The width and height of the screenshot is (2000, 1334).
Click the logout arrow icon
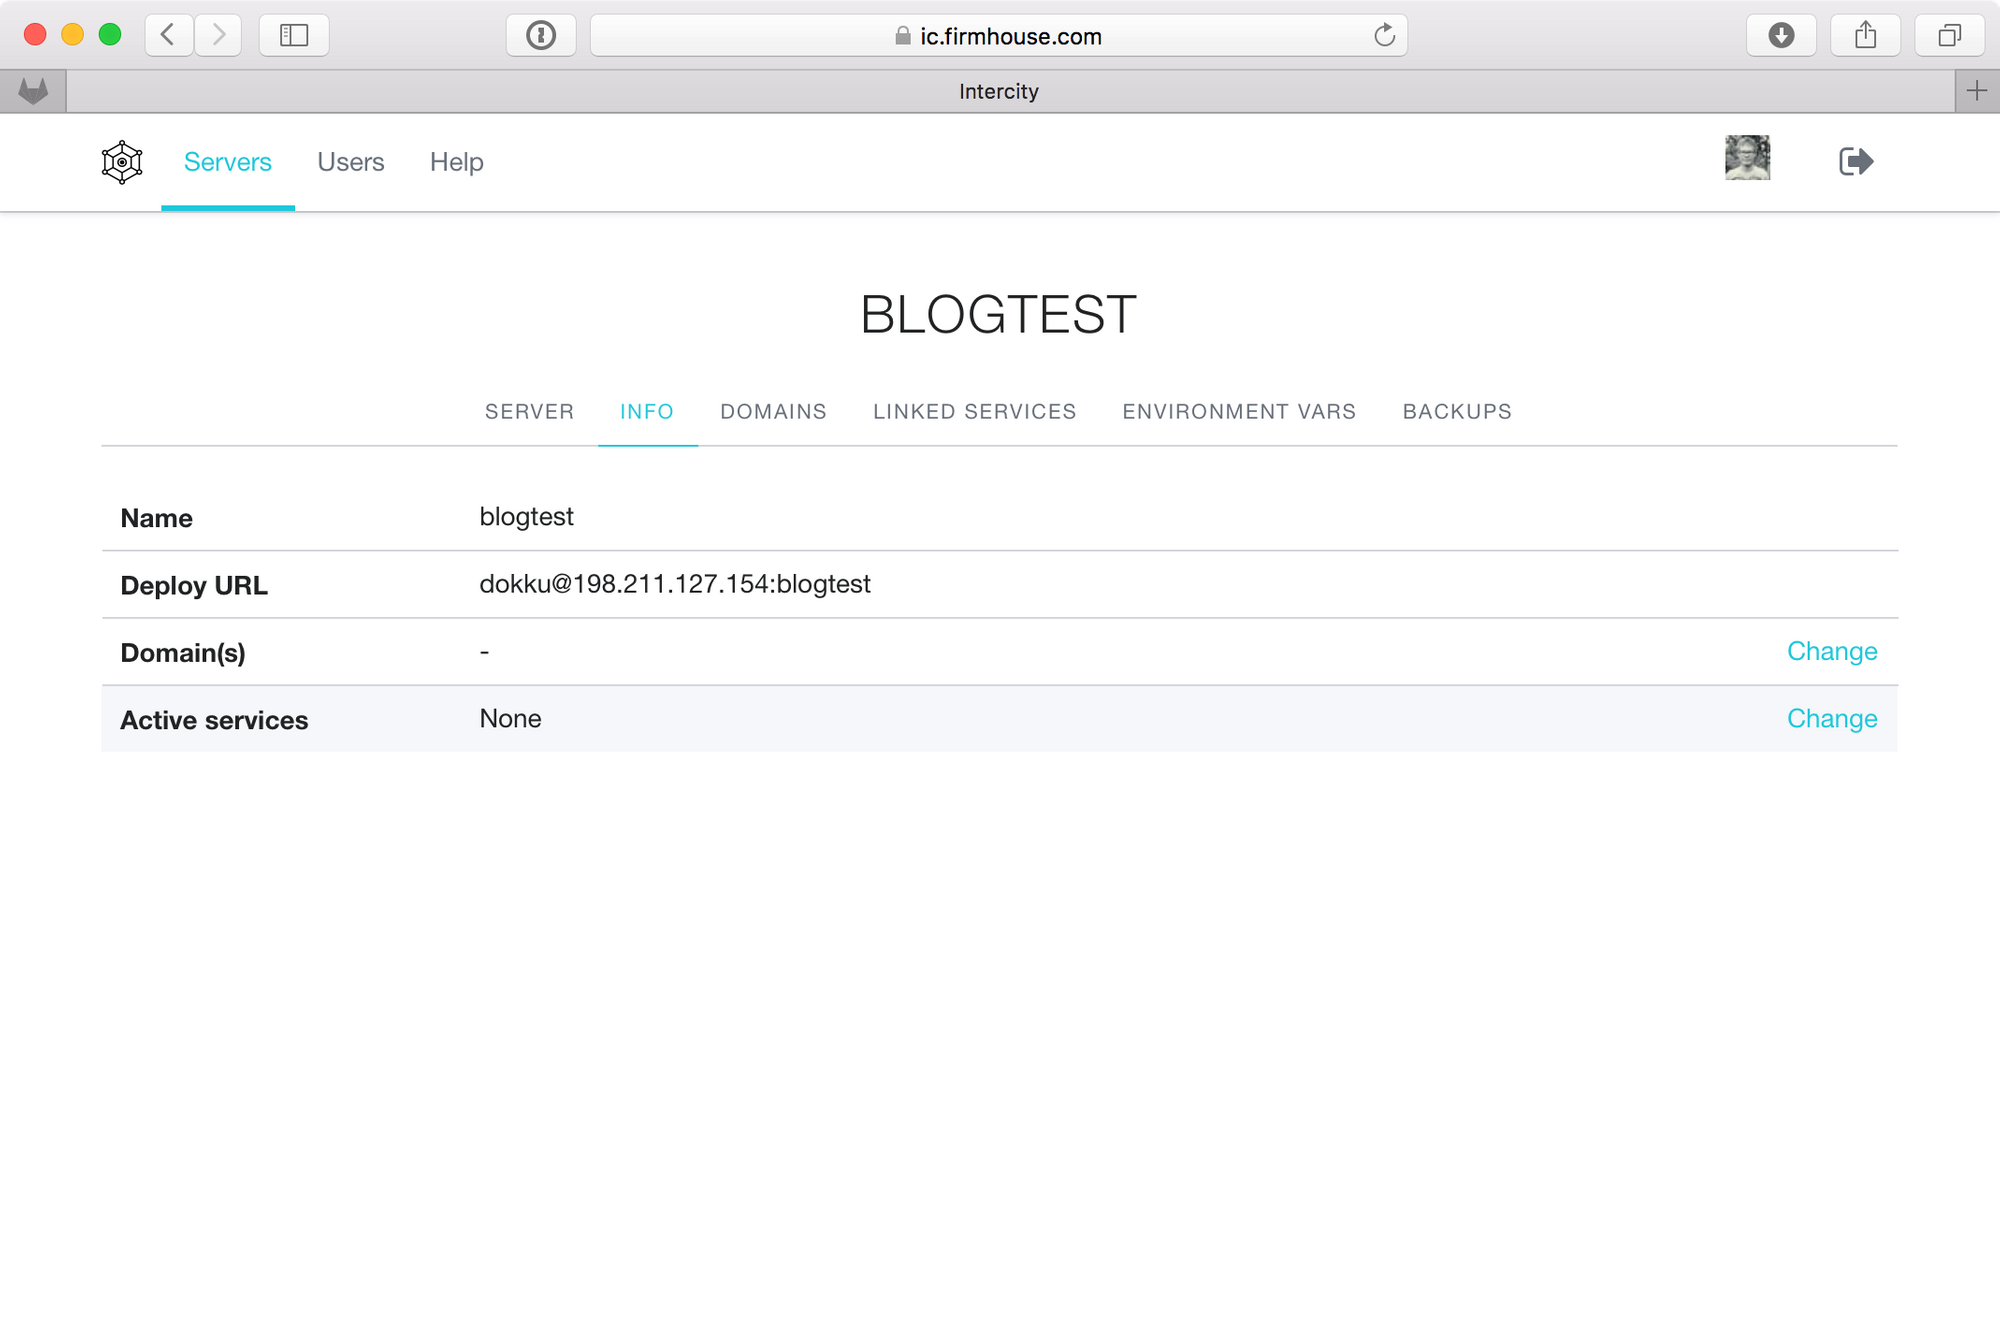click(1856, 161)
